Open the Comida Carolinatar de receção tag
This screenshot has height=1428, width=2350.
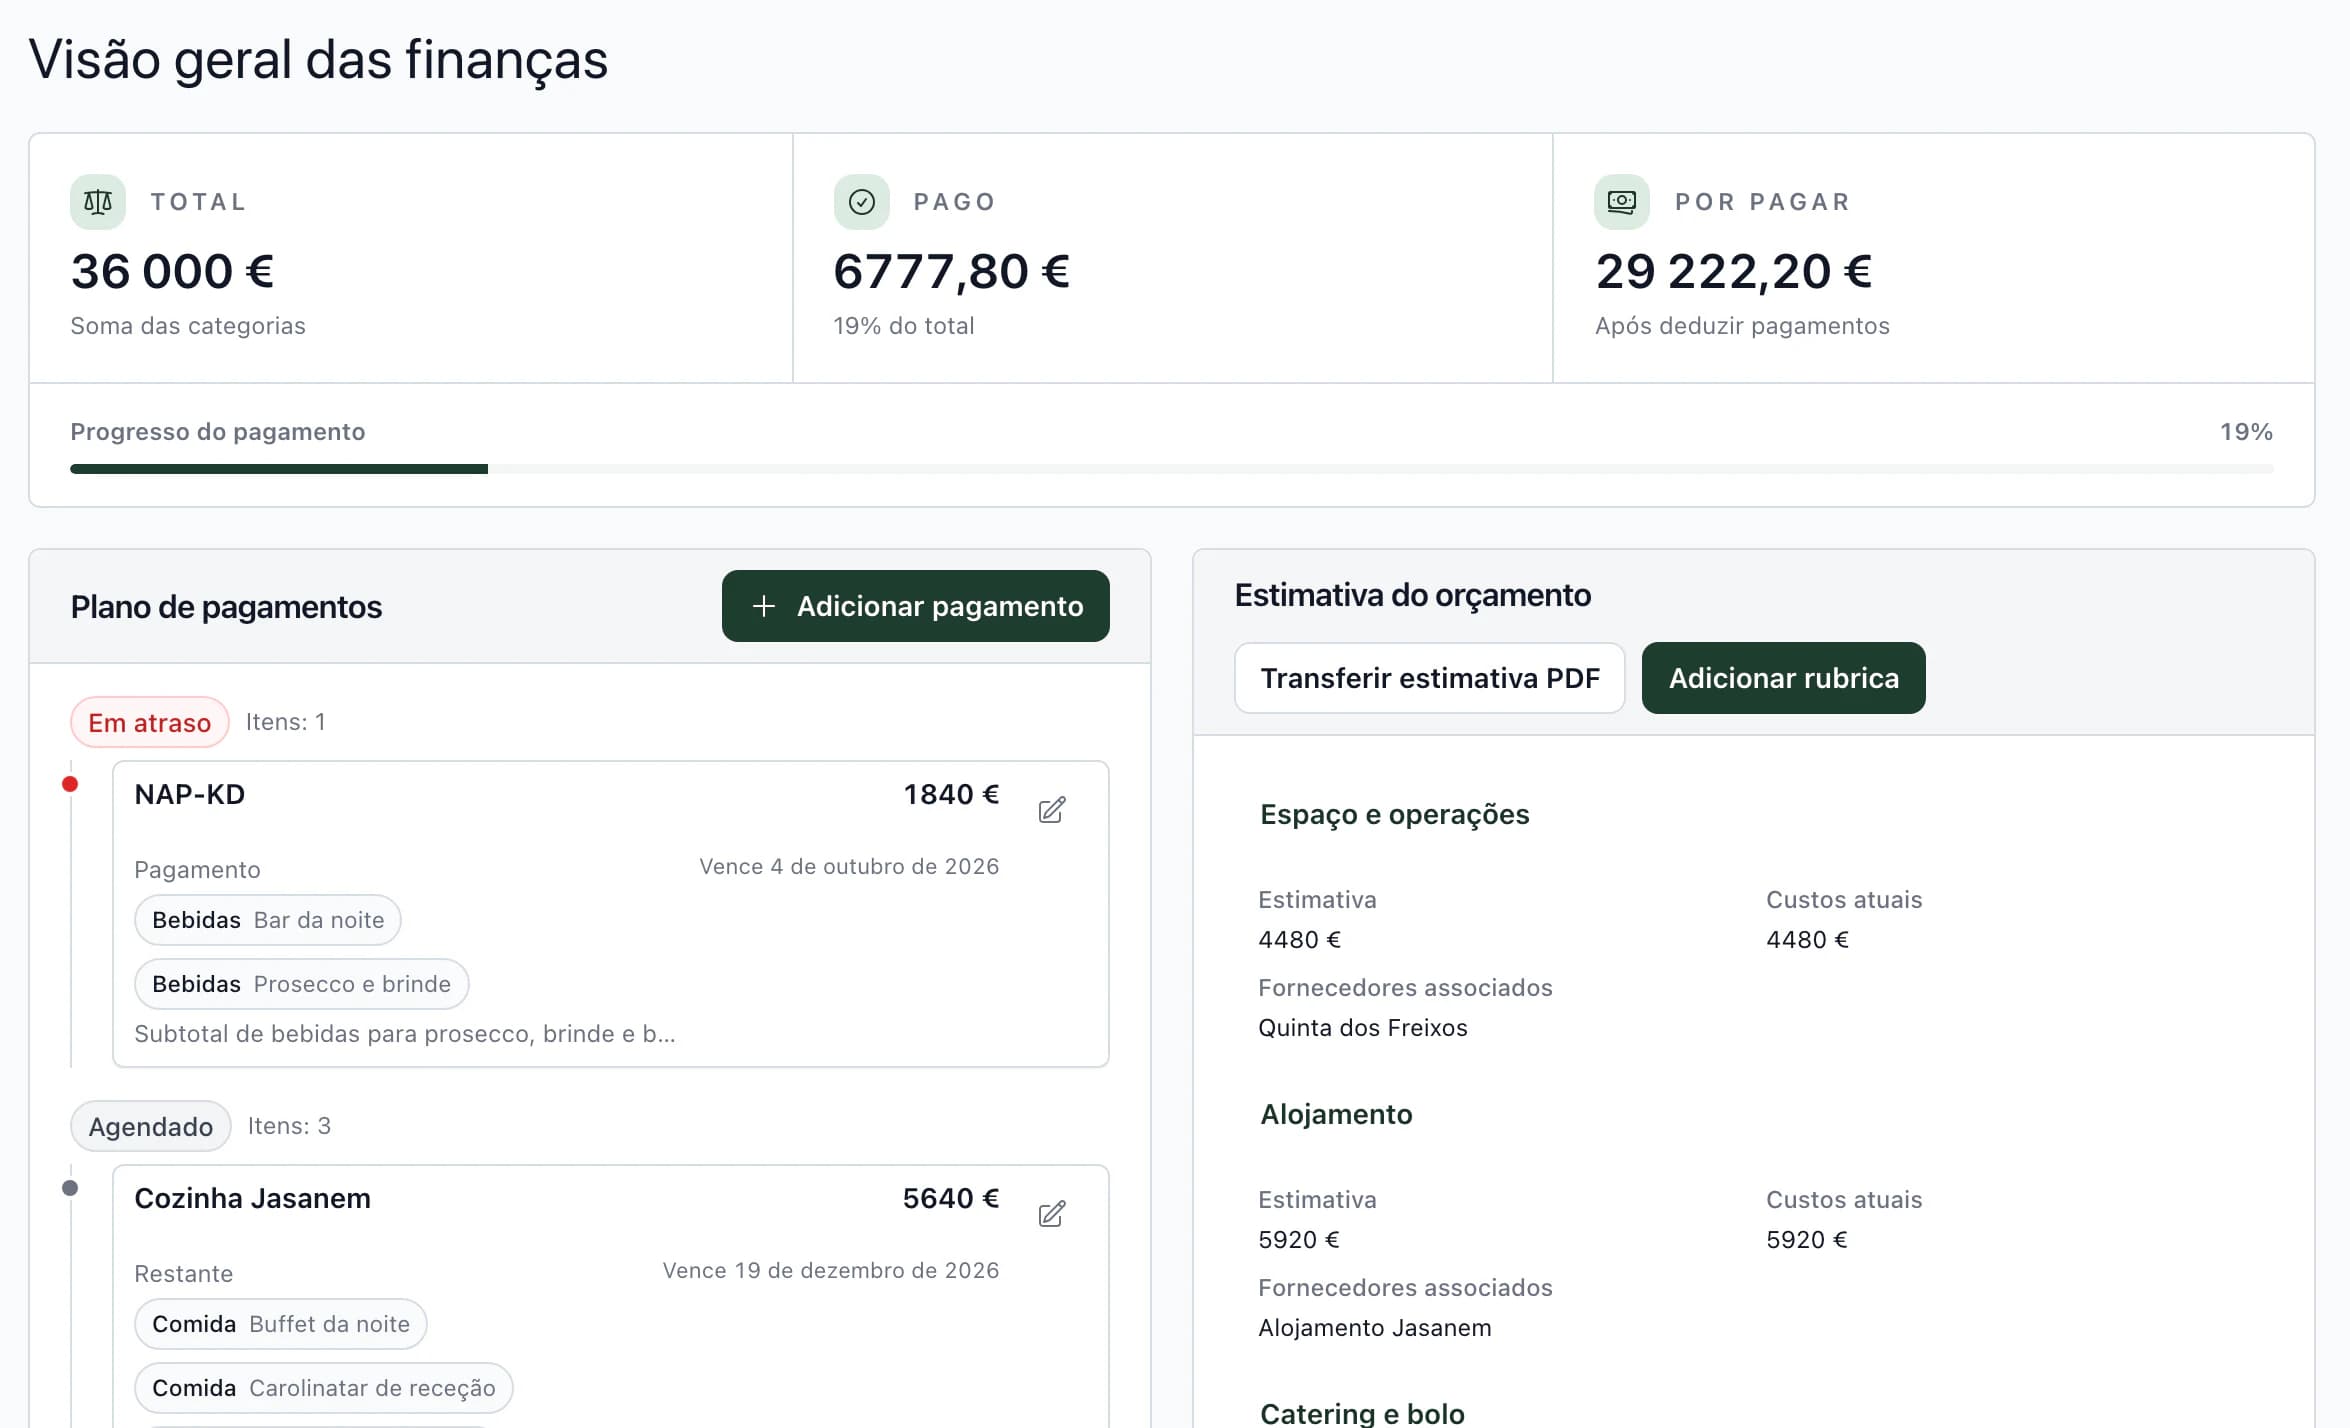[x=324, y=1388]
